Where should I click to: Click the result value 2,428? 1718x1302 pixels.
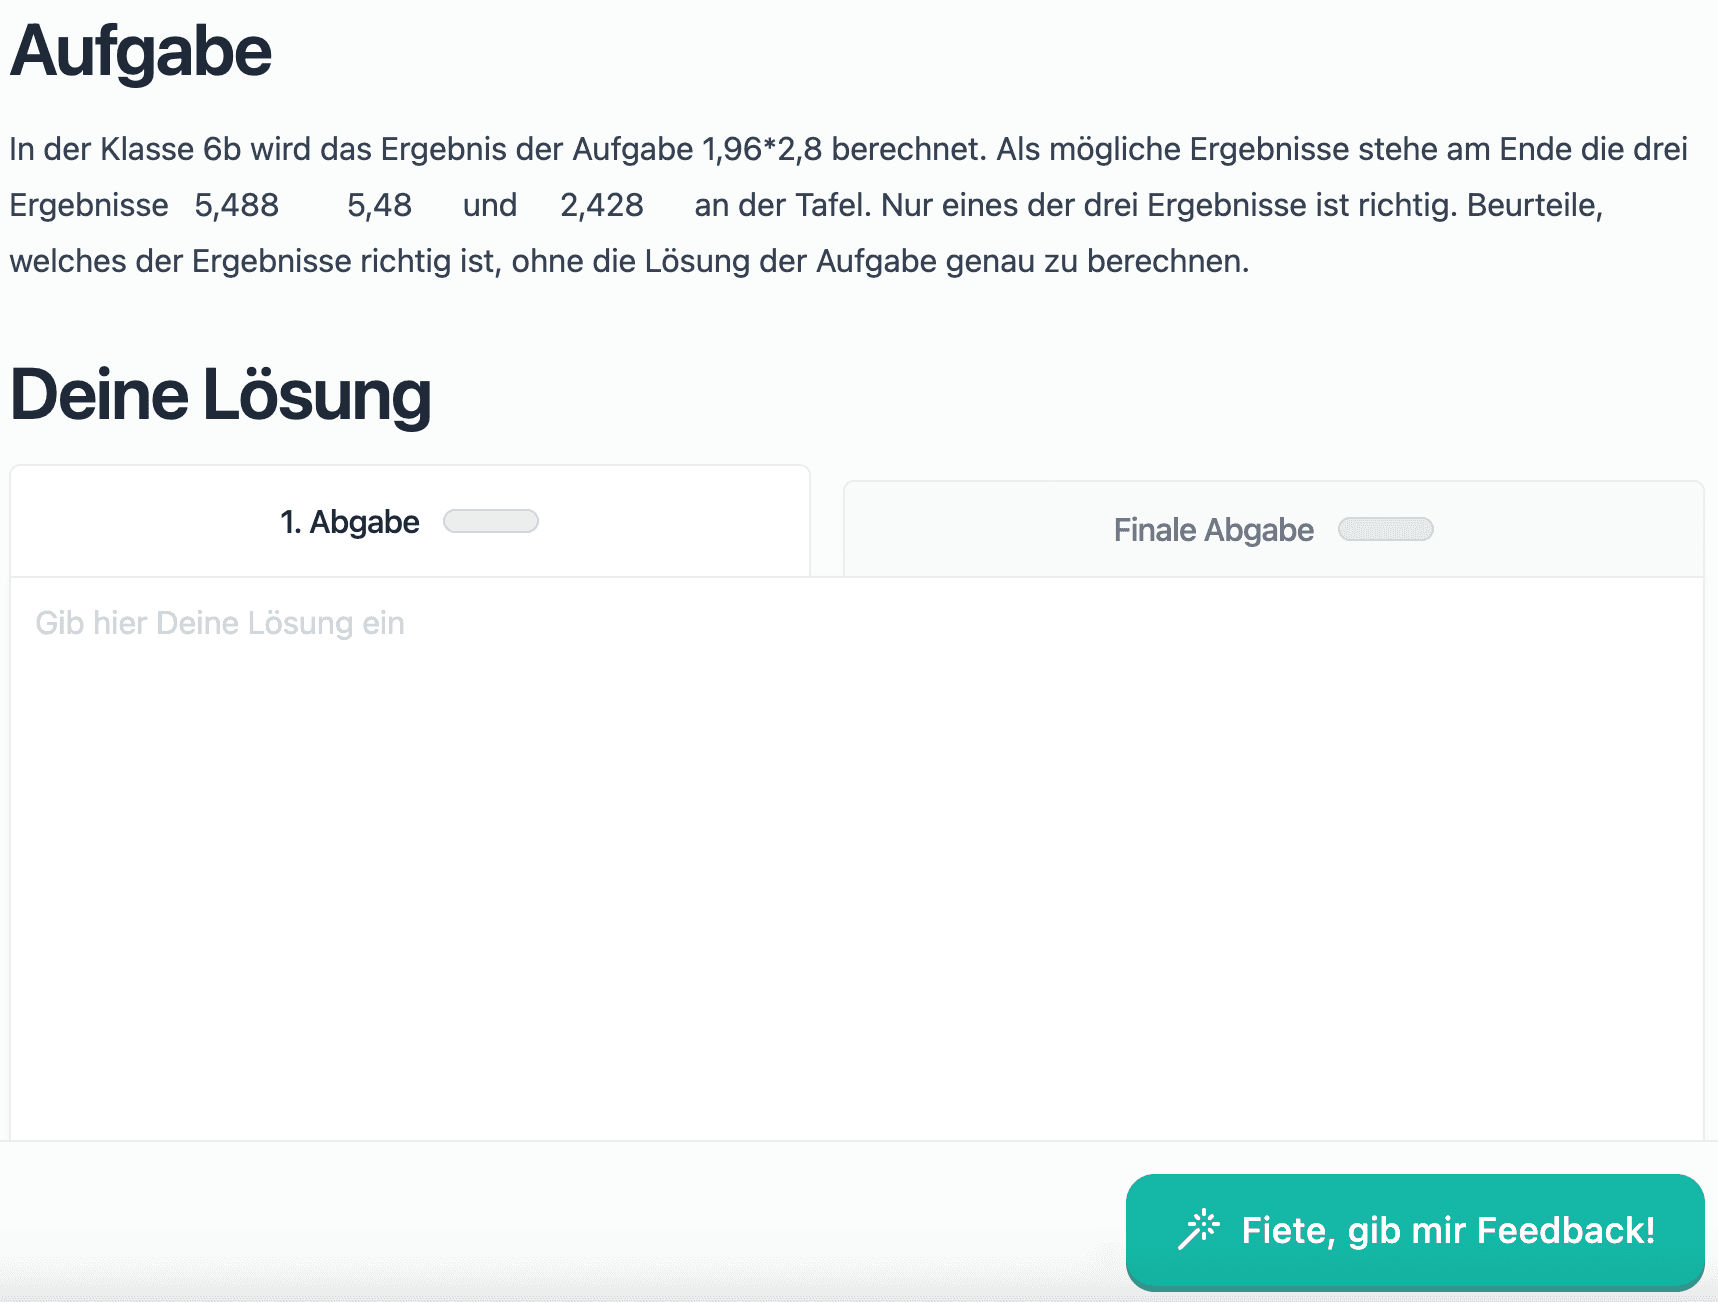click(x=601, y=205)
